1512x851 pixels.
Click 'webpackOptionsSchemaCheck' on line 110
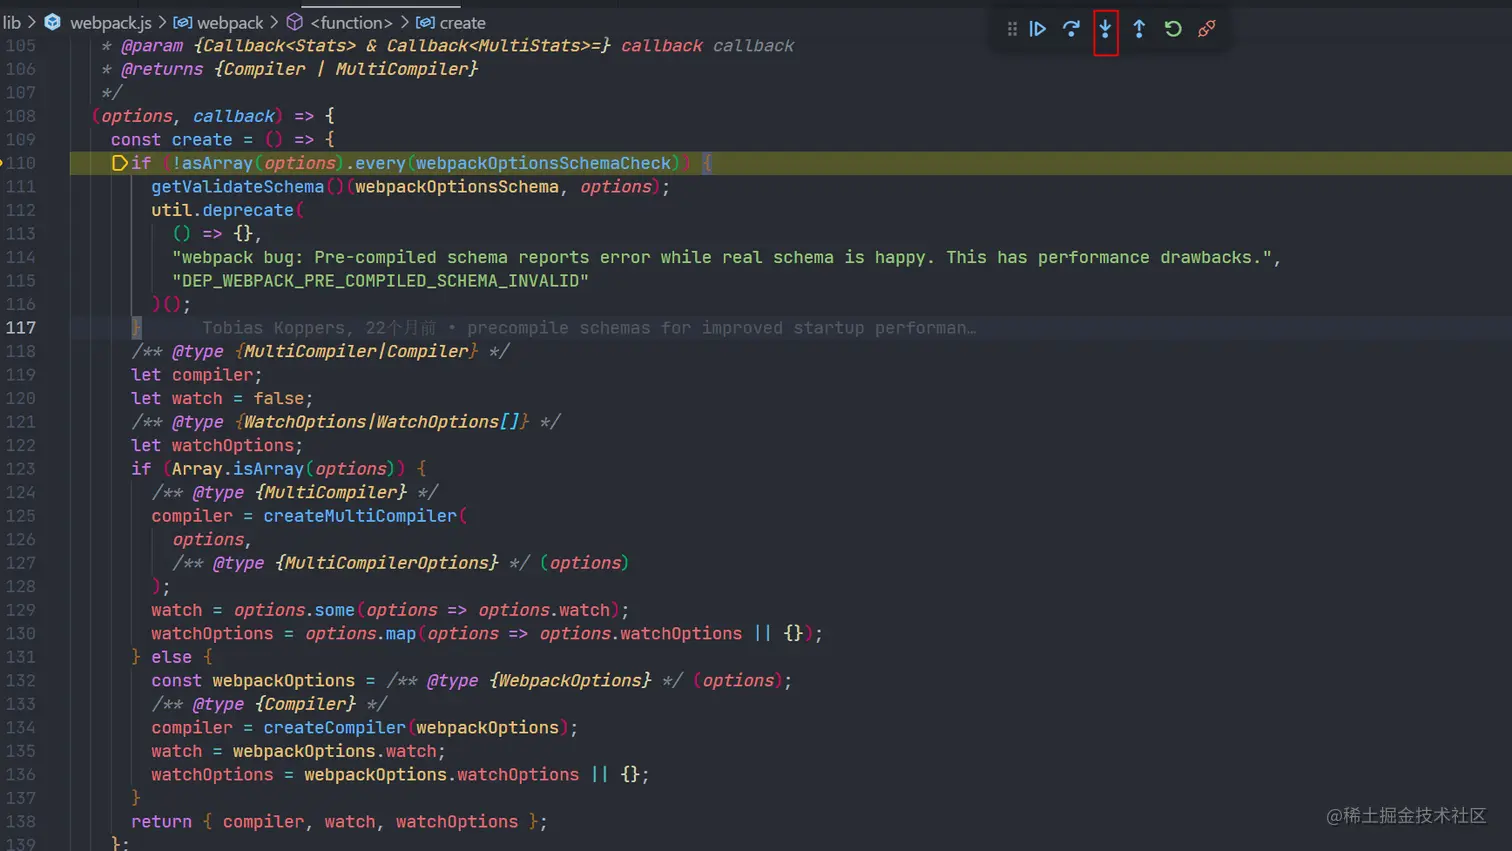[x=543, y=163]
